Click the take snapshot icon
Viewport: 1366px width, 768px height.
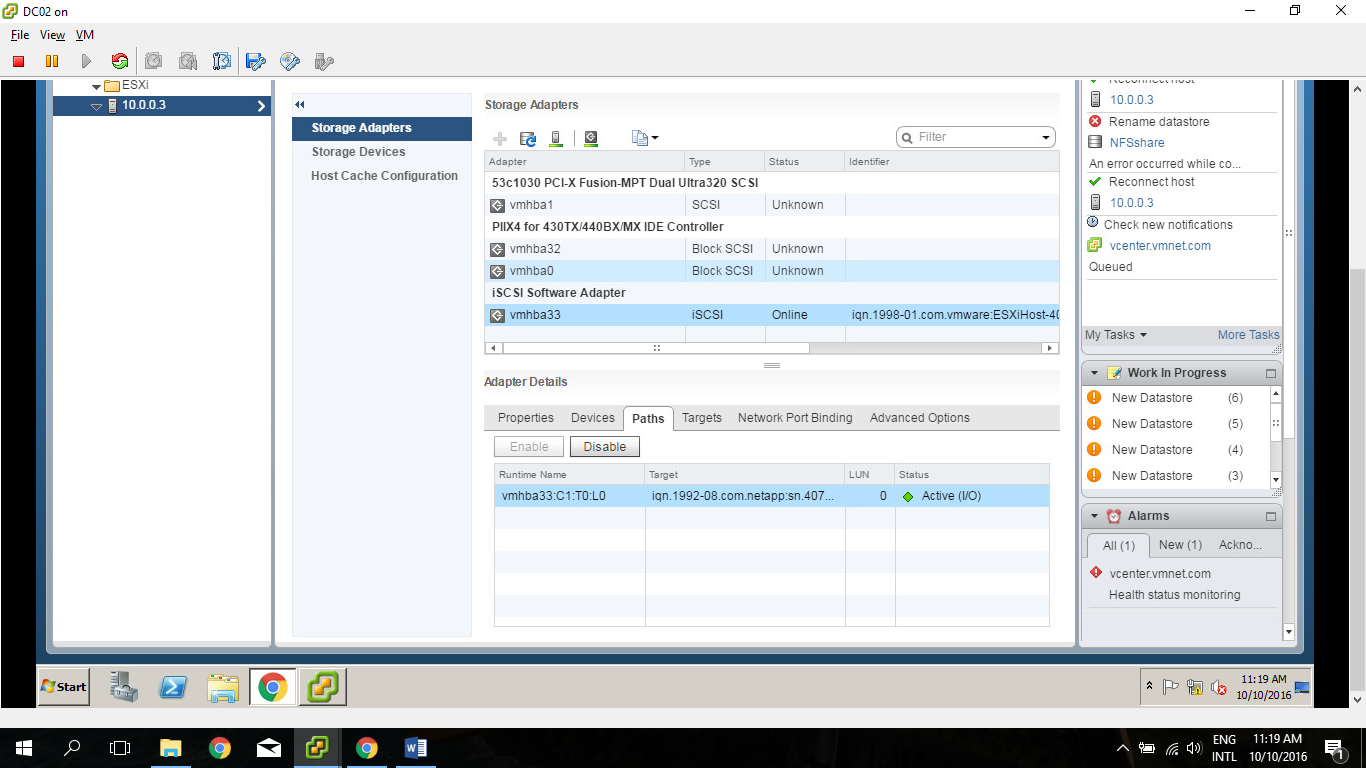154,61
